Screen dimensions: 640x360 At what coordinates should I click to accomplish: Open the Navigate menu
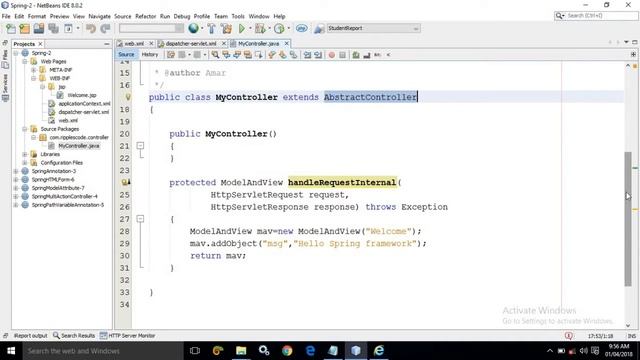(x=100, y=16)
